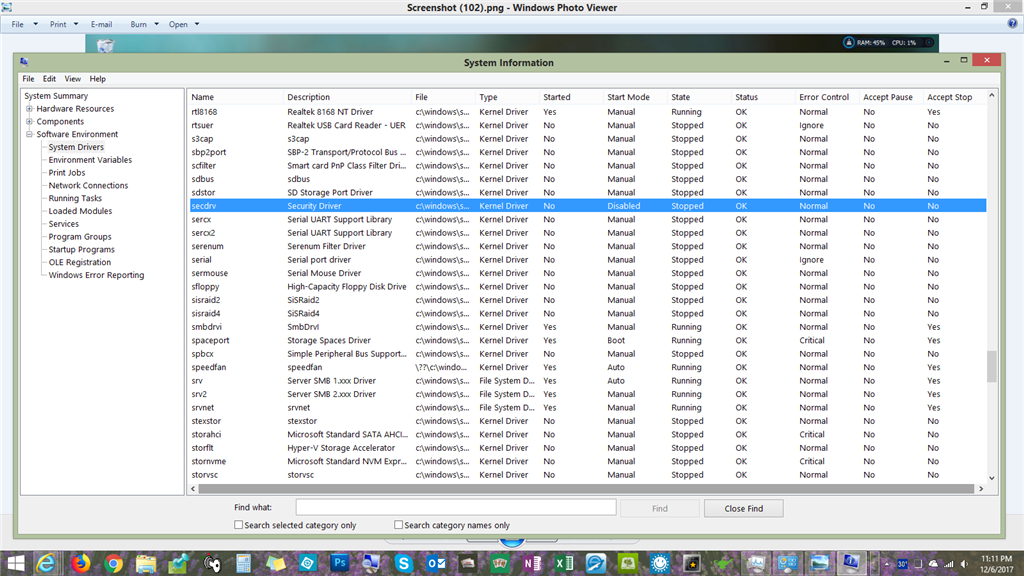The width and height of the screenshot is (1024, 576).
Task: Open the Help menu in System Information
Action: [x=97, y=78]
